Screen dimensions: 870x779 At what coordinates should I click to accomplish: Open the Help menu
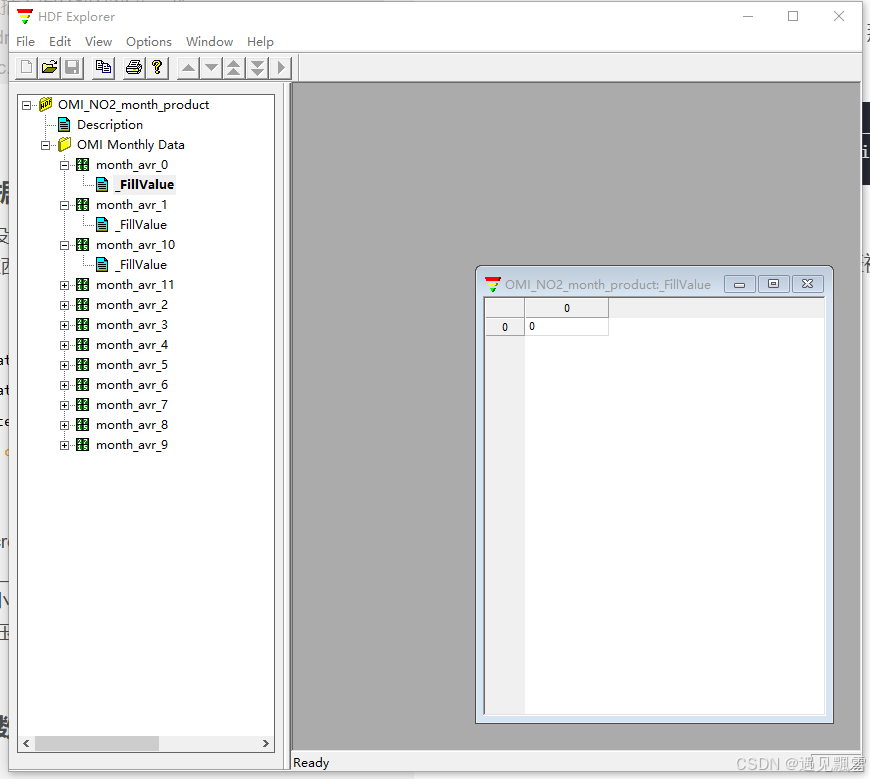pyautogui.click(x=260, y=42)
